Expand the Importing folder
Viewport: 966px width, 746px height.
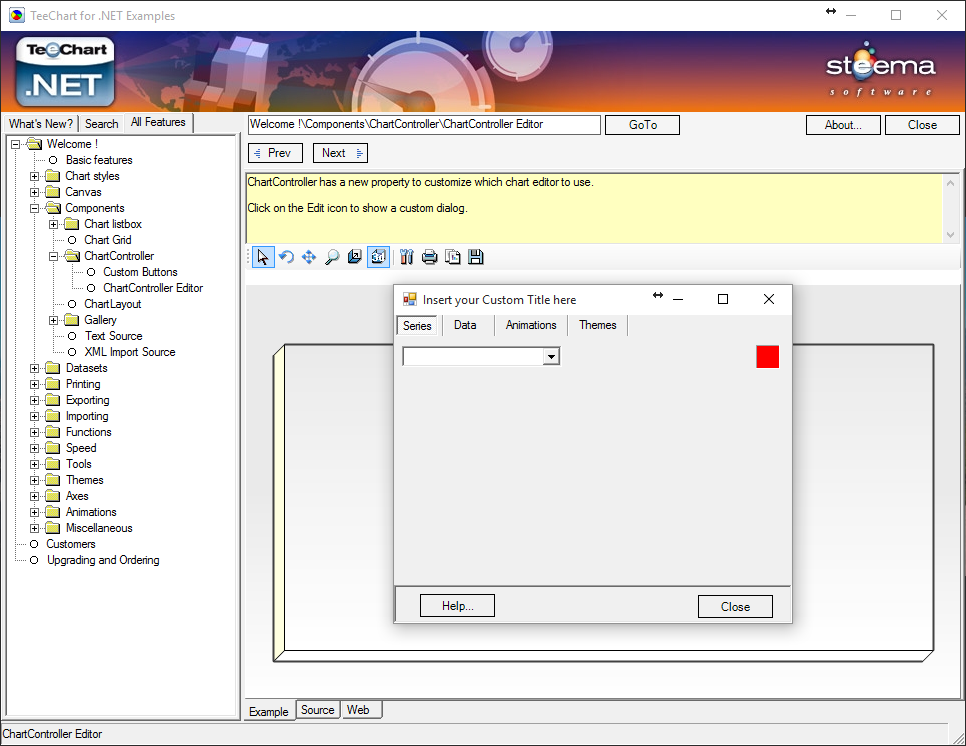pos(34,416)
